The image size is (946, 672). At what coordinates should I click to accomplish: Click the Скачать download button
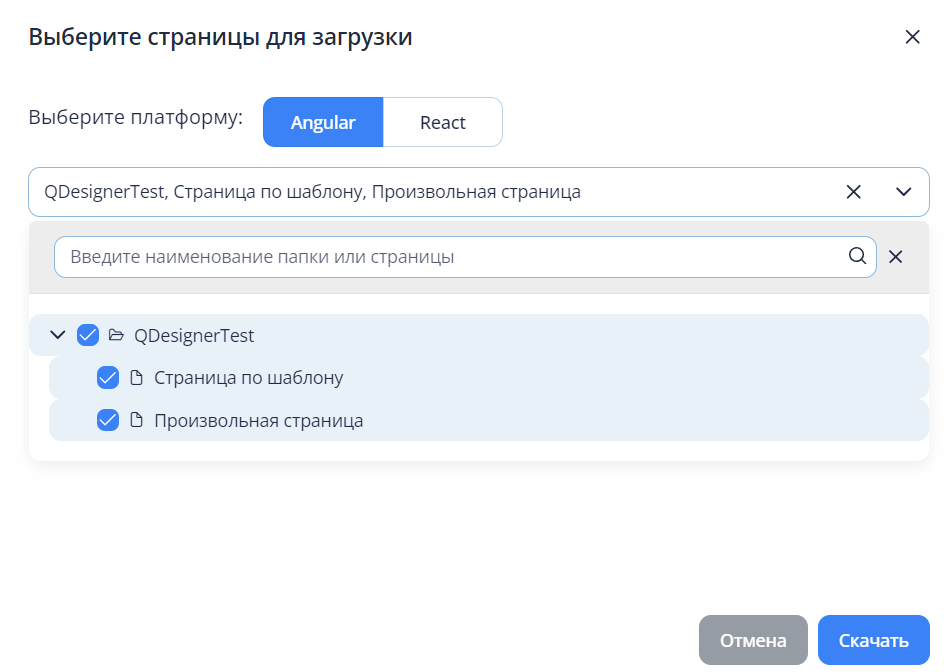click(874, 640)
